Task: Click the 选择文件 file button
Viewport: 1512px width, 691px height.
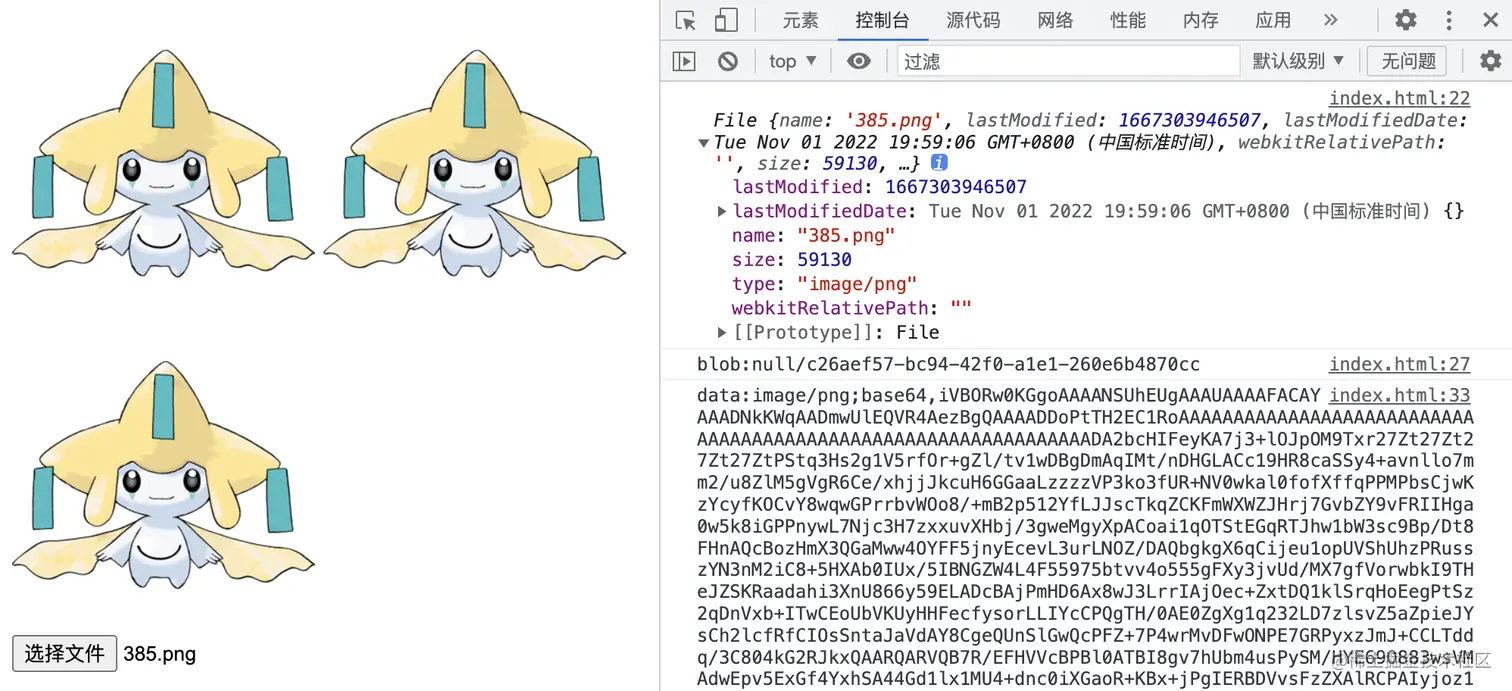Action: pos(64,654)
